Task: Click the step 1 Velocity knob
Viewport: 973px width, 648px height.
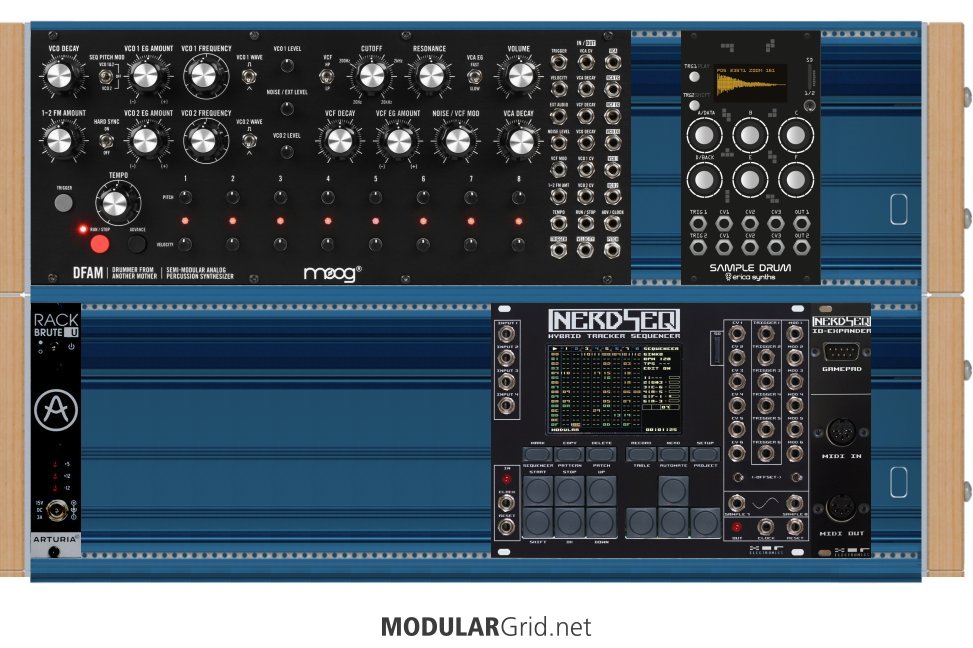Action: (x=185, y=244)
